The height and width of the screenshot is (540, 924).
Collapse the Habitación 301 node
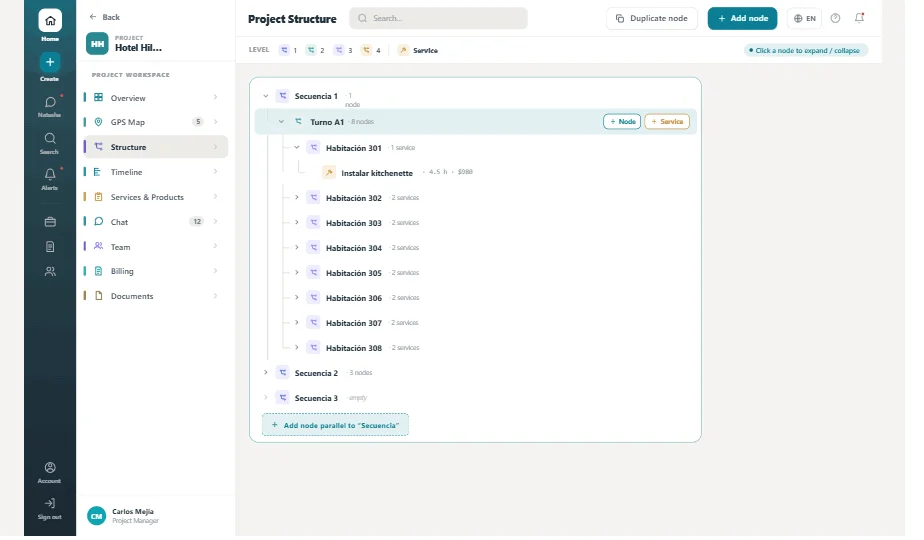click(297, 147)
